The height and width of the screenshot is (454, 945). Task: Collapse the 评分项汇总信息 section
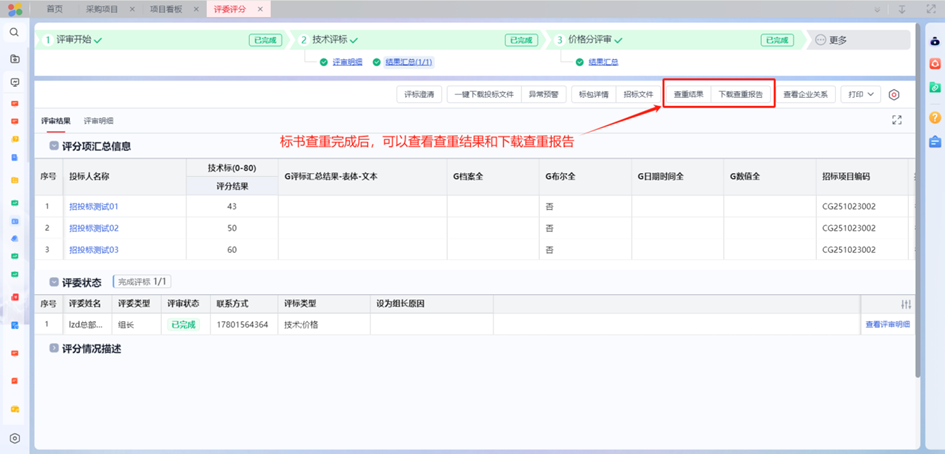(54, 145)
